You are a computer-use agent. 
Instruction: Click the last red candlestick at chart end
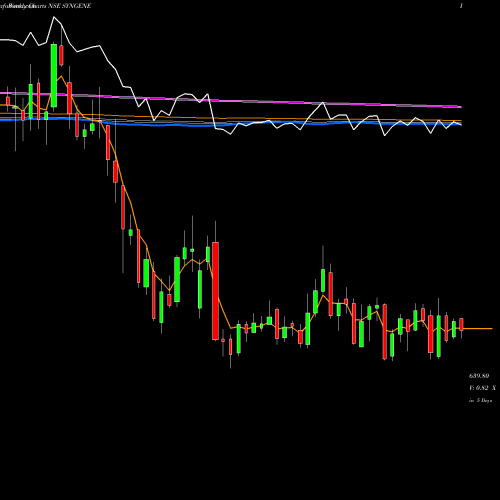pyautogui.click(x=461, y=324)
